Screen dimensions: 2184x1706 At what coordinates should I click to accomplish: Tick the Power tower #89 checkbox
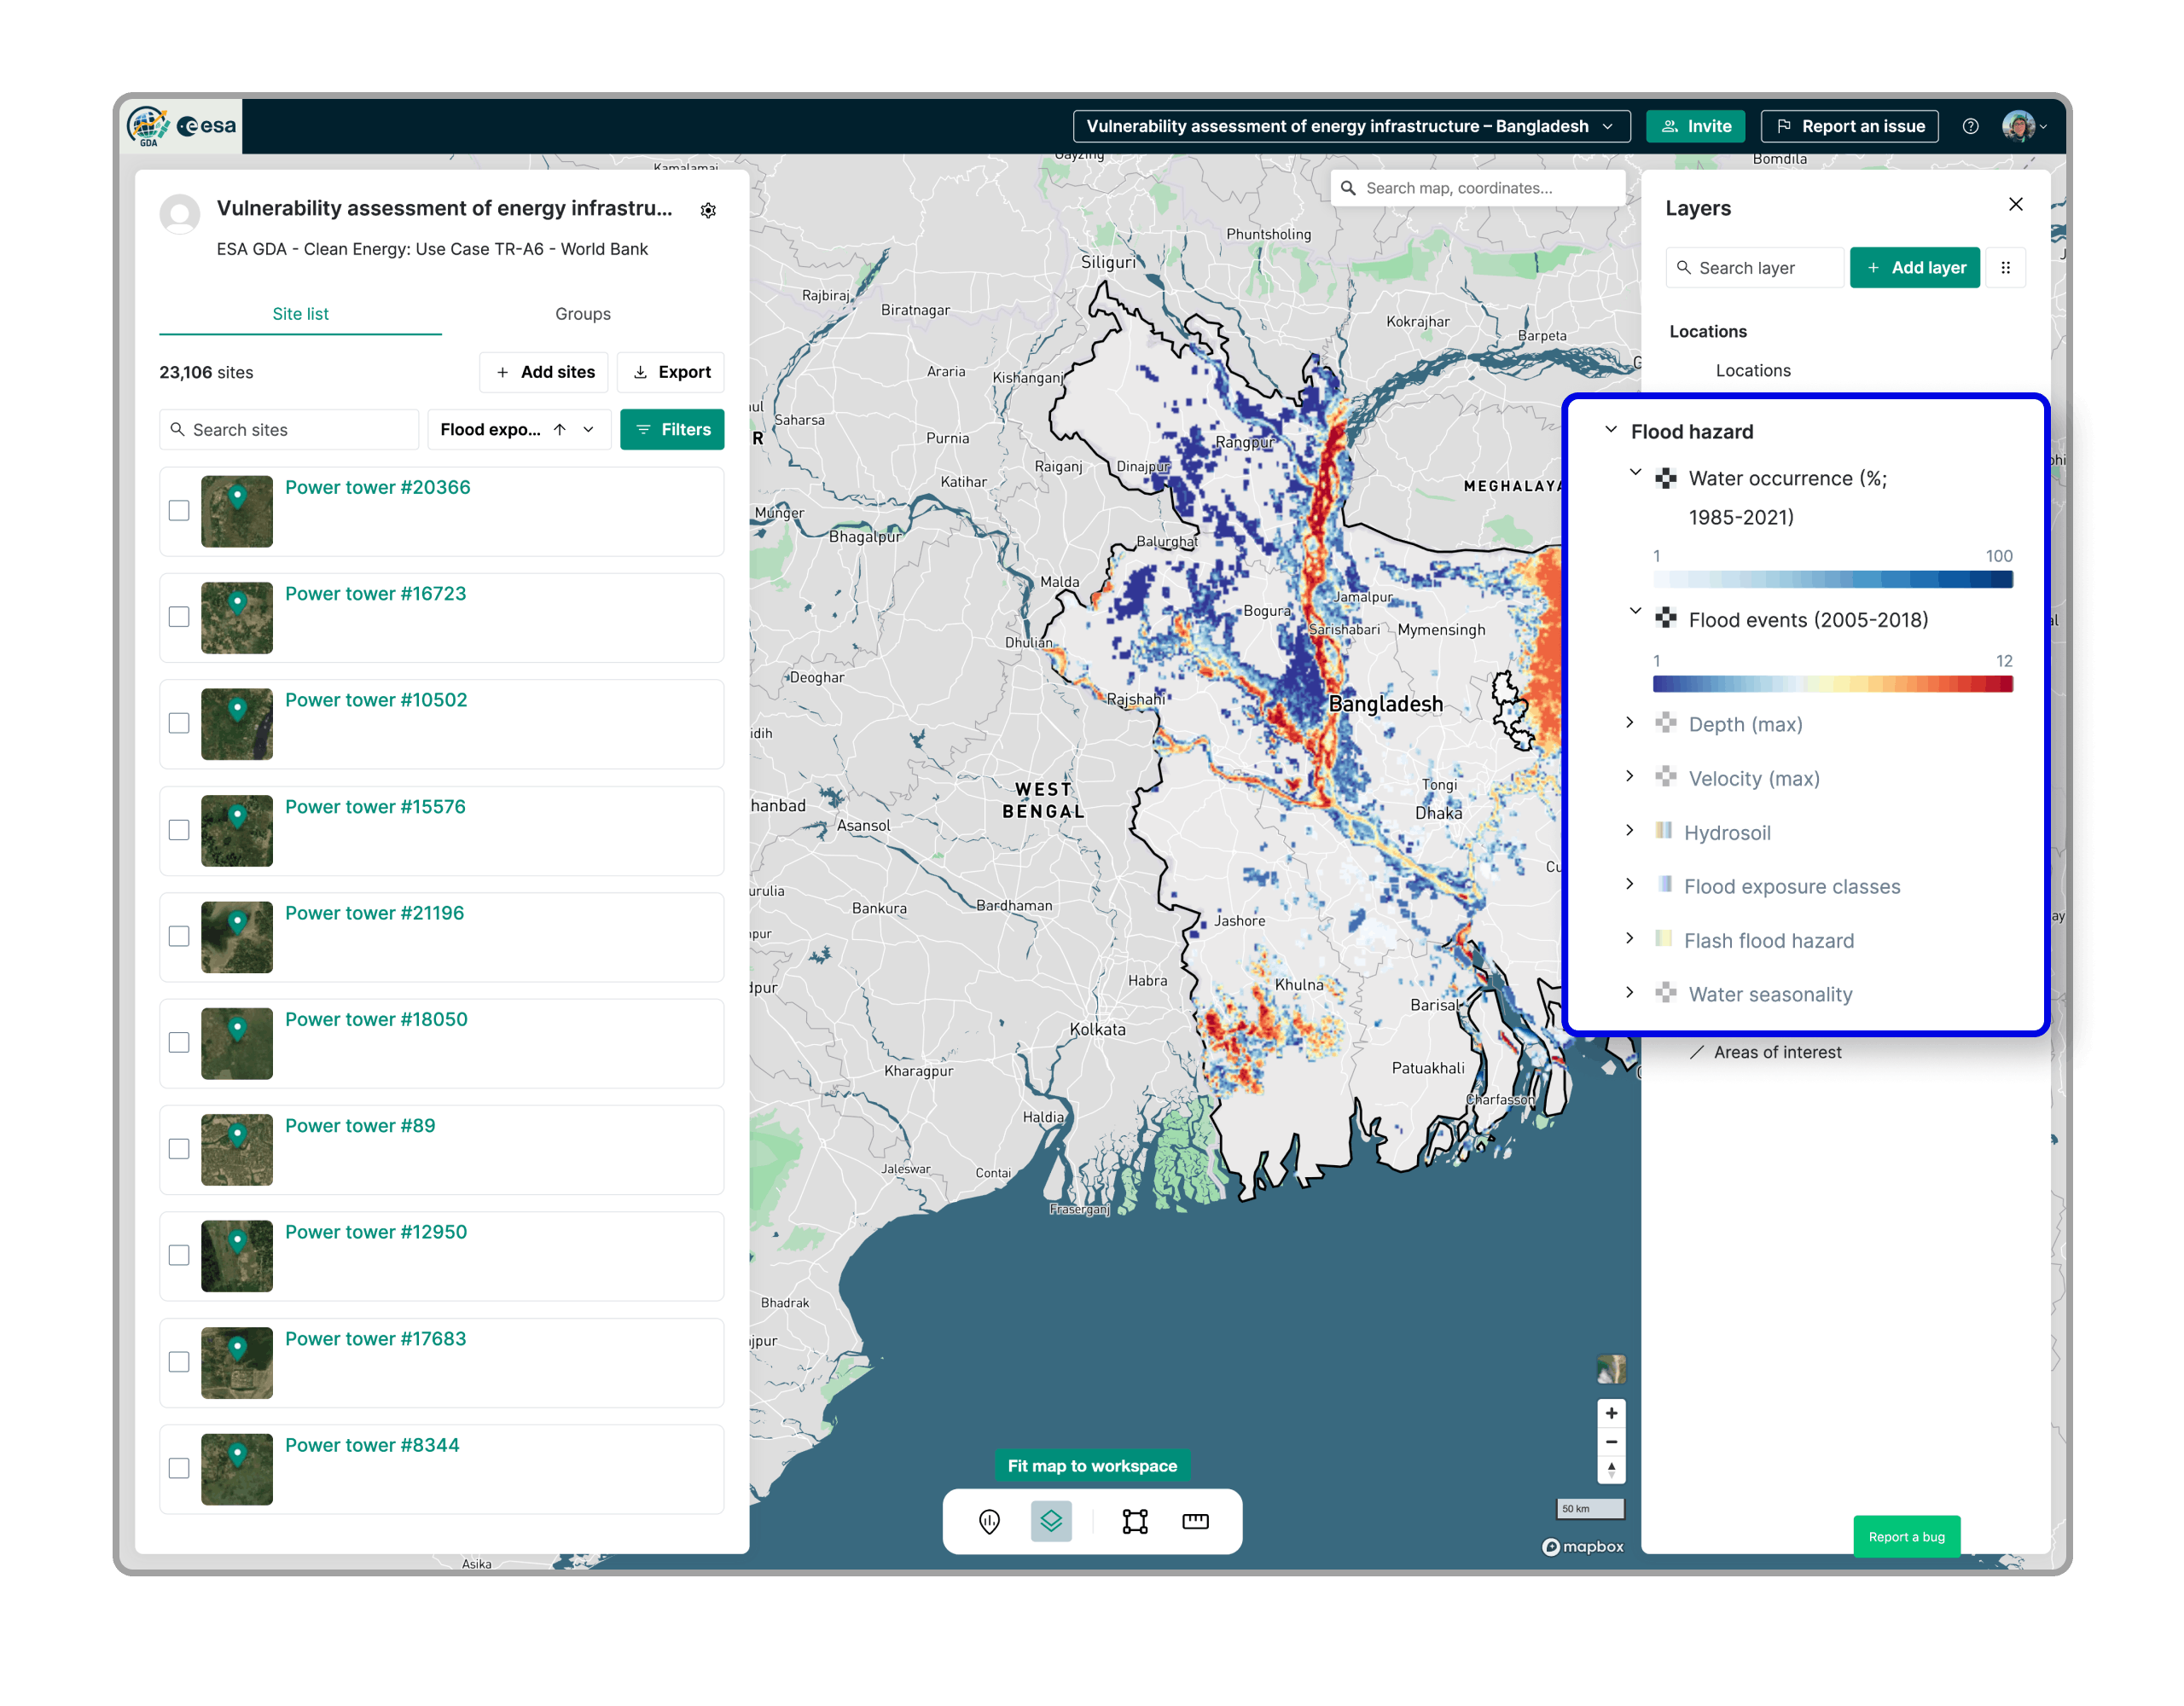[179, 1149]
